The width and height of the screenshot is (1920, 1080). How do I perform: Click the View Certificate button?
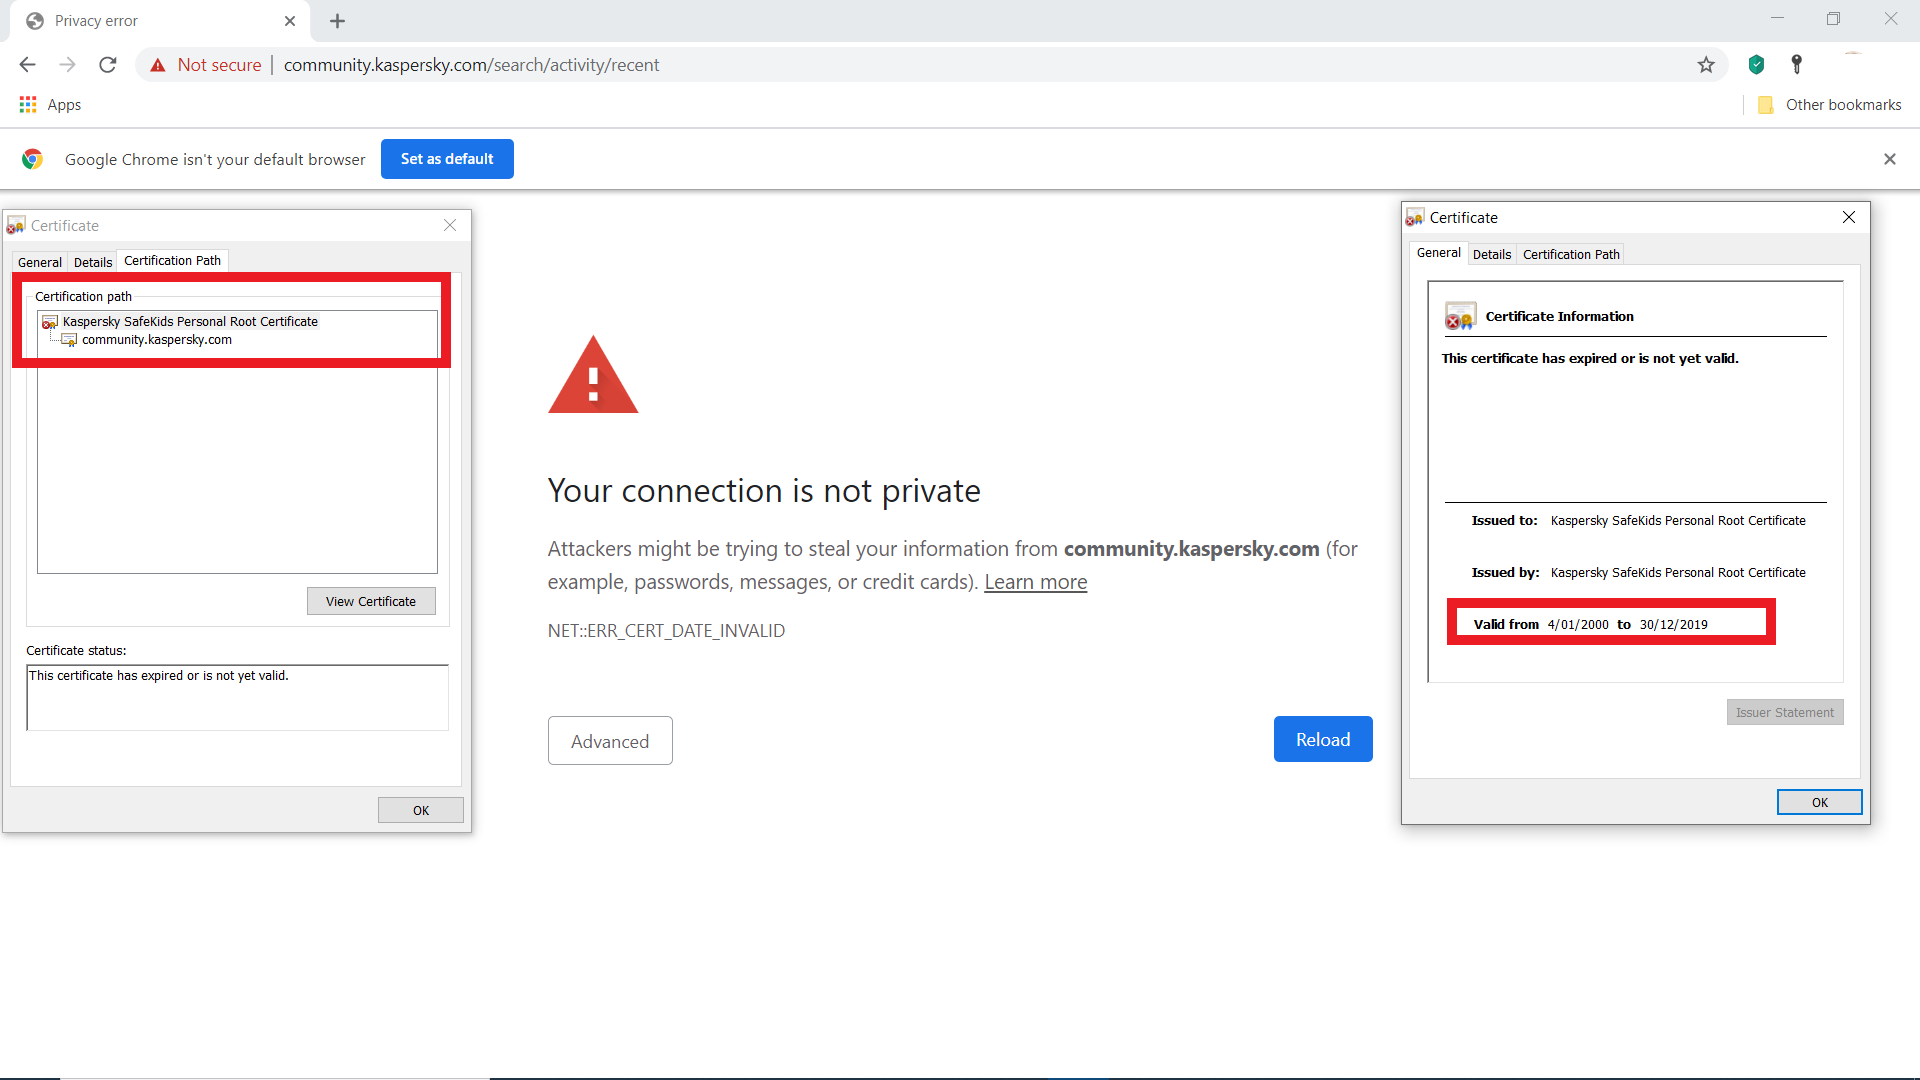point(371,601)
